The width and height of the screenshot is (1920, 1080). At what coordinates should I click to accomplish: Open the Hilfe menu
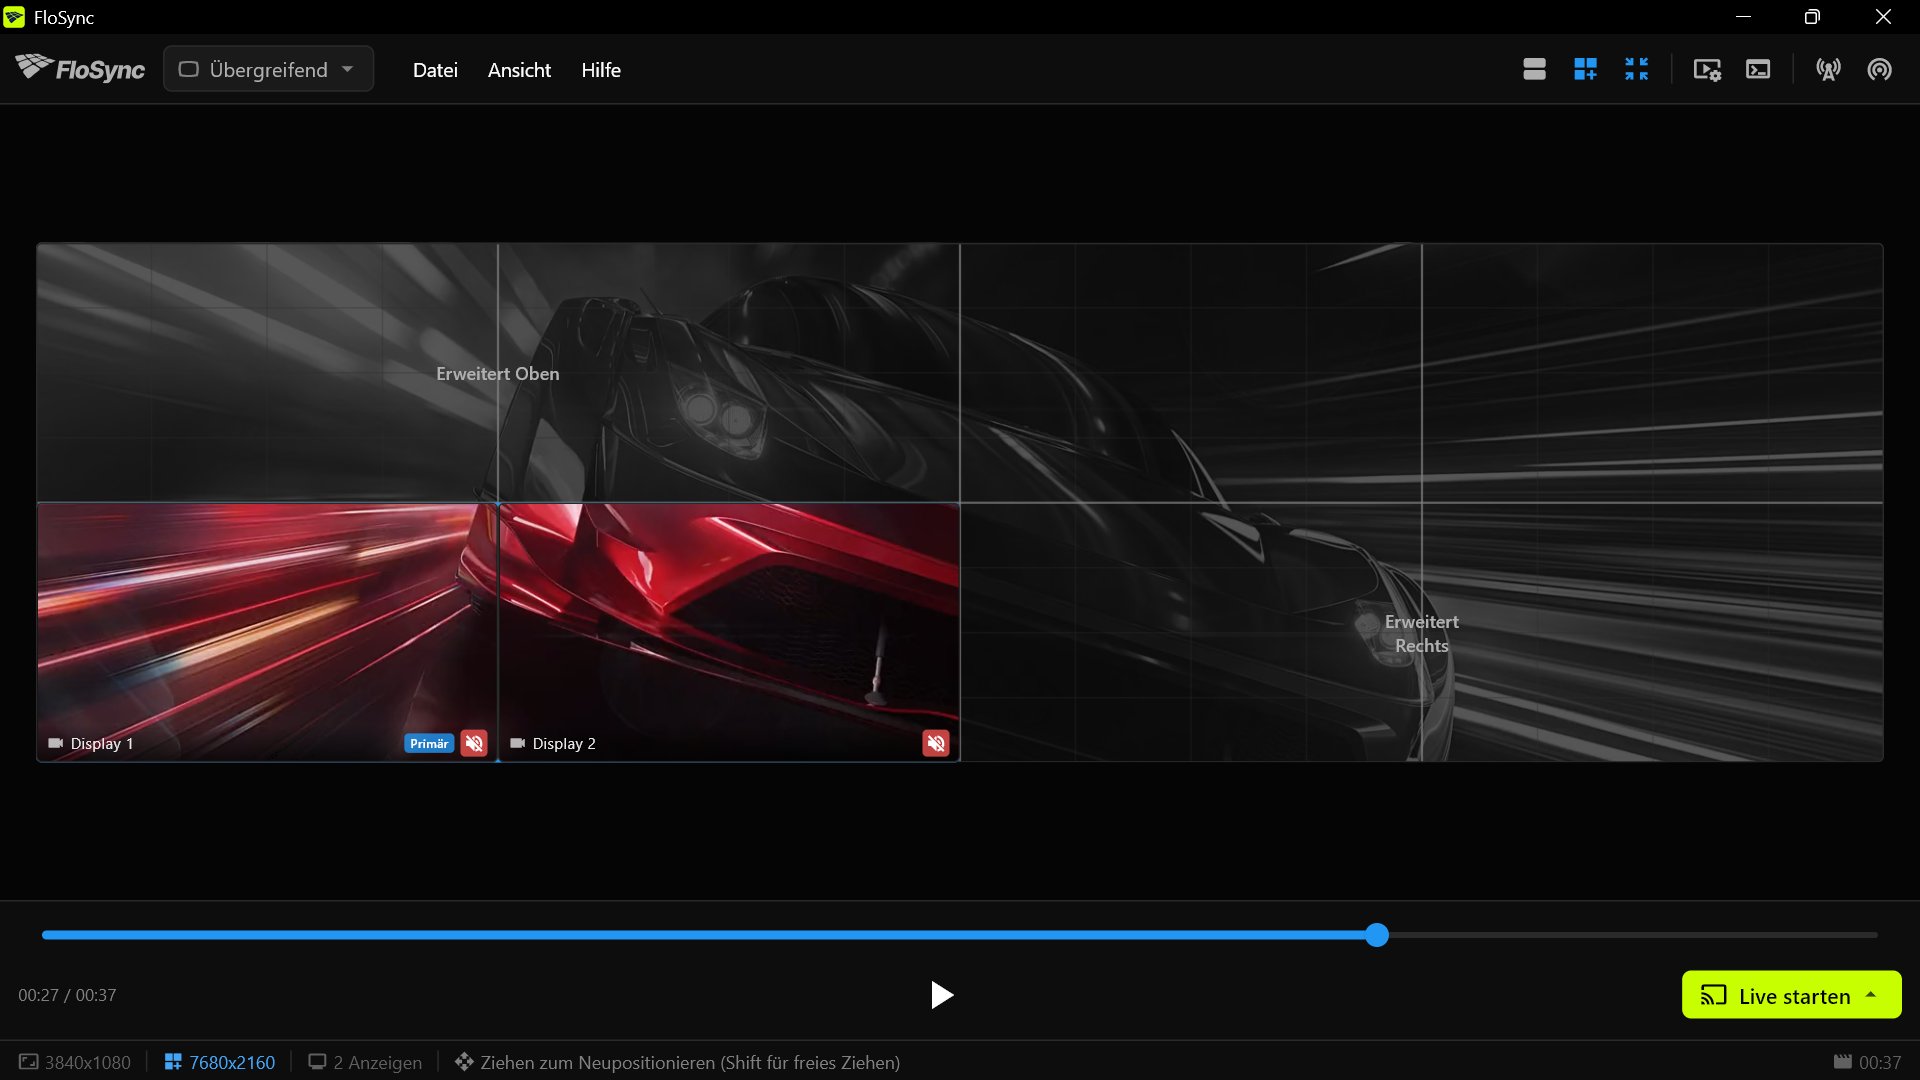coord(601,70)
